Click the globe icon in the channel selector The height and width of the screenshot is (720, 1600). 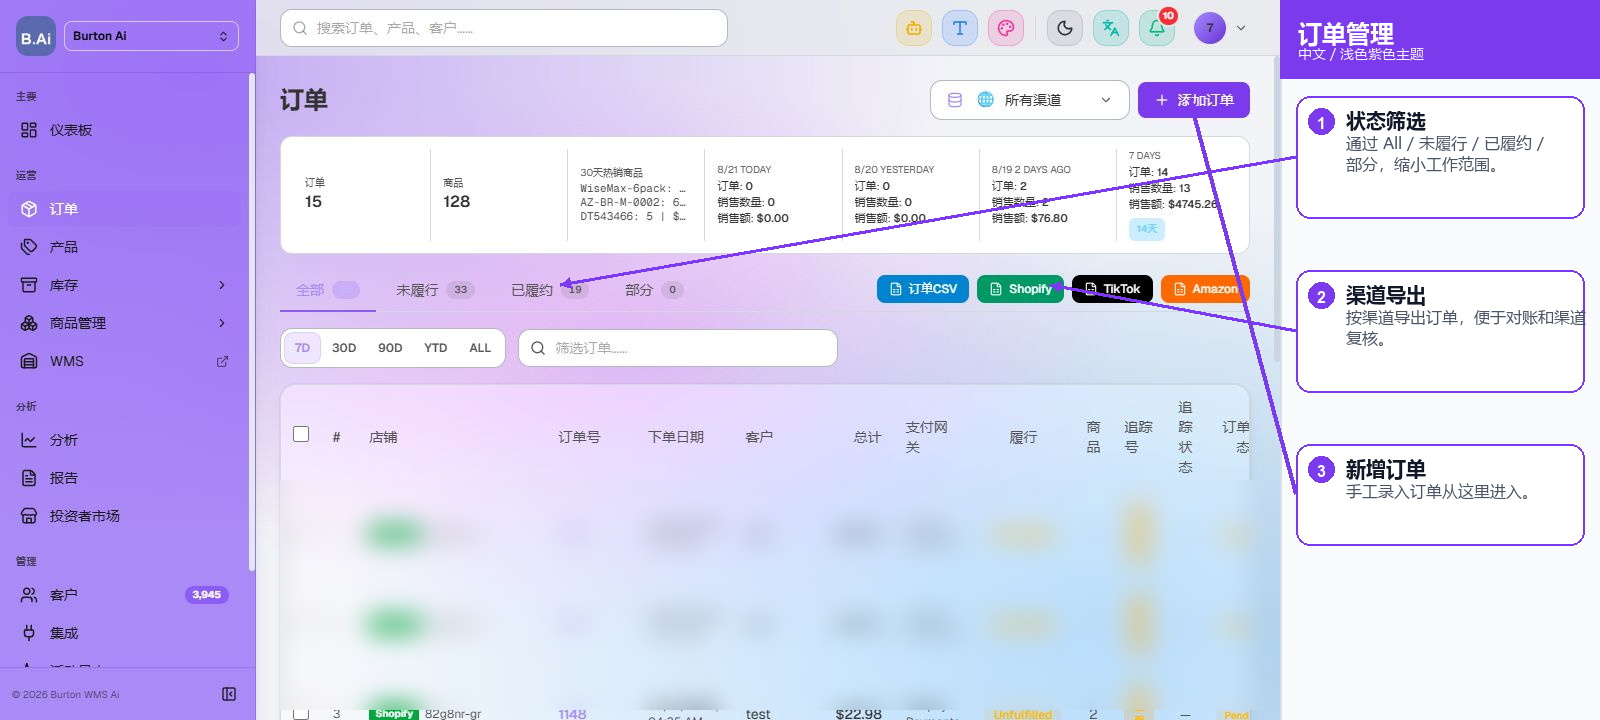point(985,100)
